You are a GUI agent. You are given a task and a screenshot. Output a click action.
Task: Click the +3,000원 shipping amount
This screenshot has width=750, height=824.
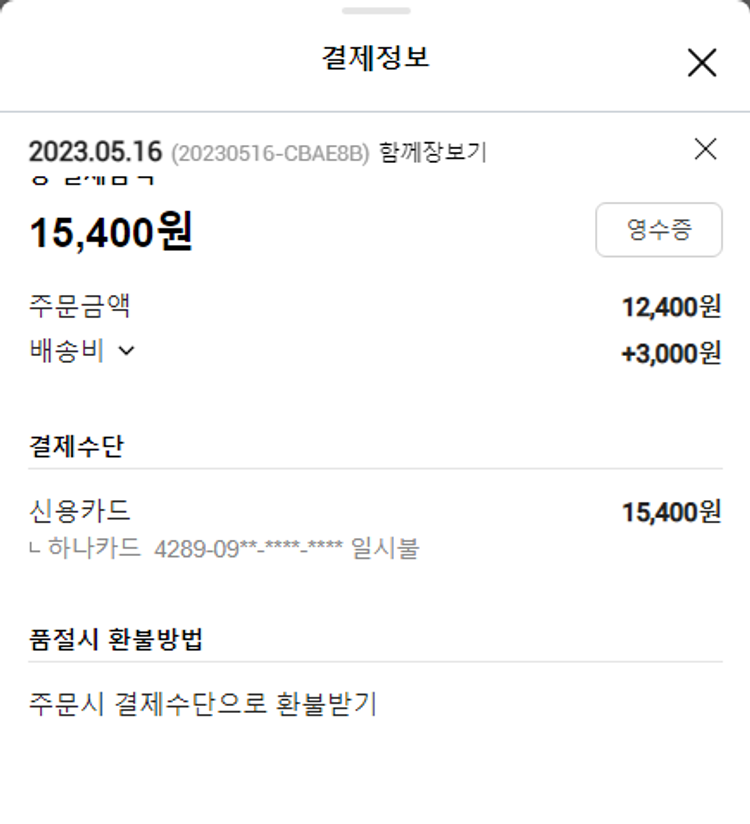pyautogui.click(x=671, y=354)
